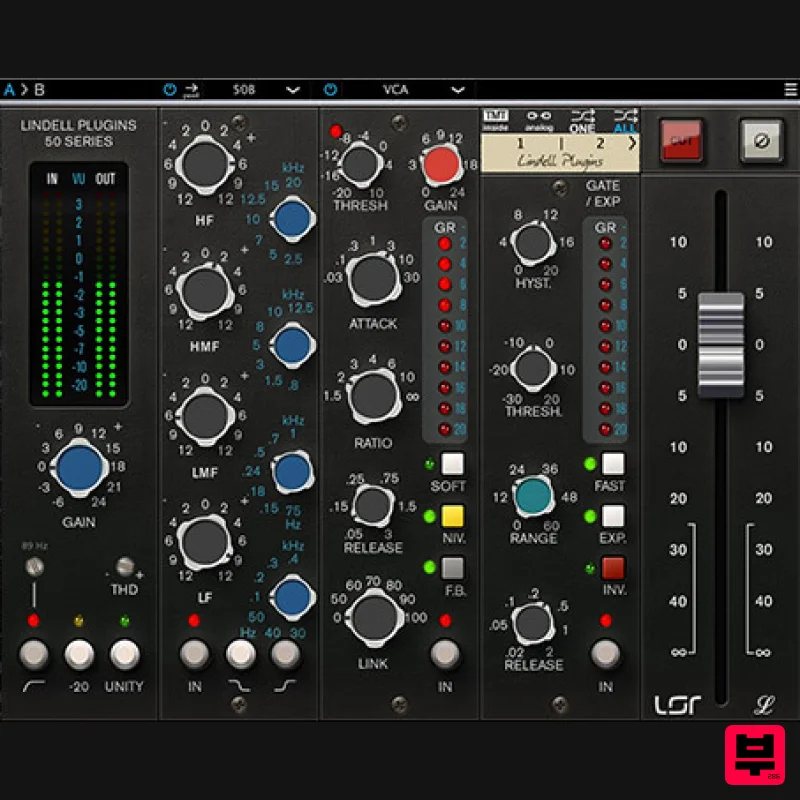
Task: Click the gate THRESH. knob
Action: pyautogui.click(x=533, y=369)
